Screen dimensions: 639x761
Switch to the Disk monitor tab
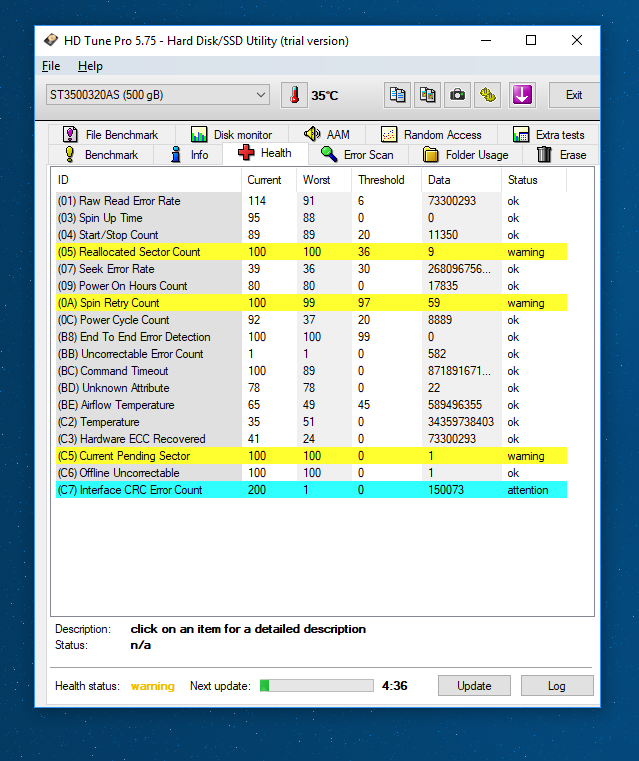pyautogui.click(x=231, y=134)
